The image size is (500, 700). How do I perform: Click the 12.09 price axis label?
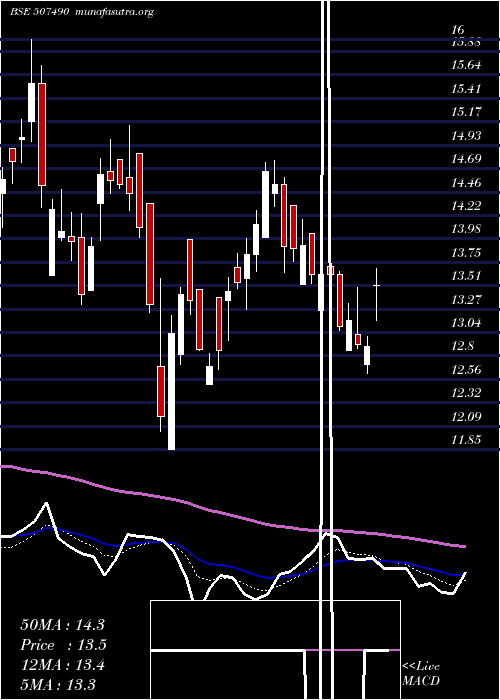(x=466, y=417)
